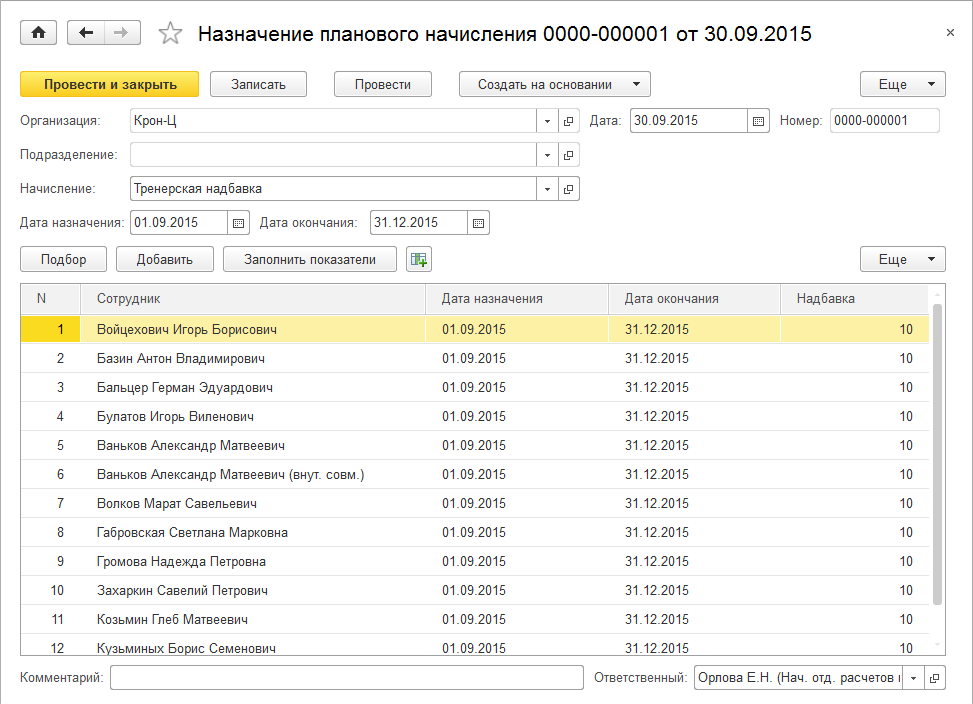Viewport: 973px width, 704px height.
Task: Open calendar for Дата назначения field
Action: pyautogui.click(x=239, y=222)
